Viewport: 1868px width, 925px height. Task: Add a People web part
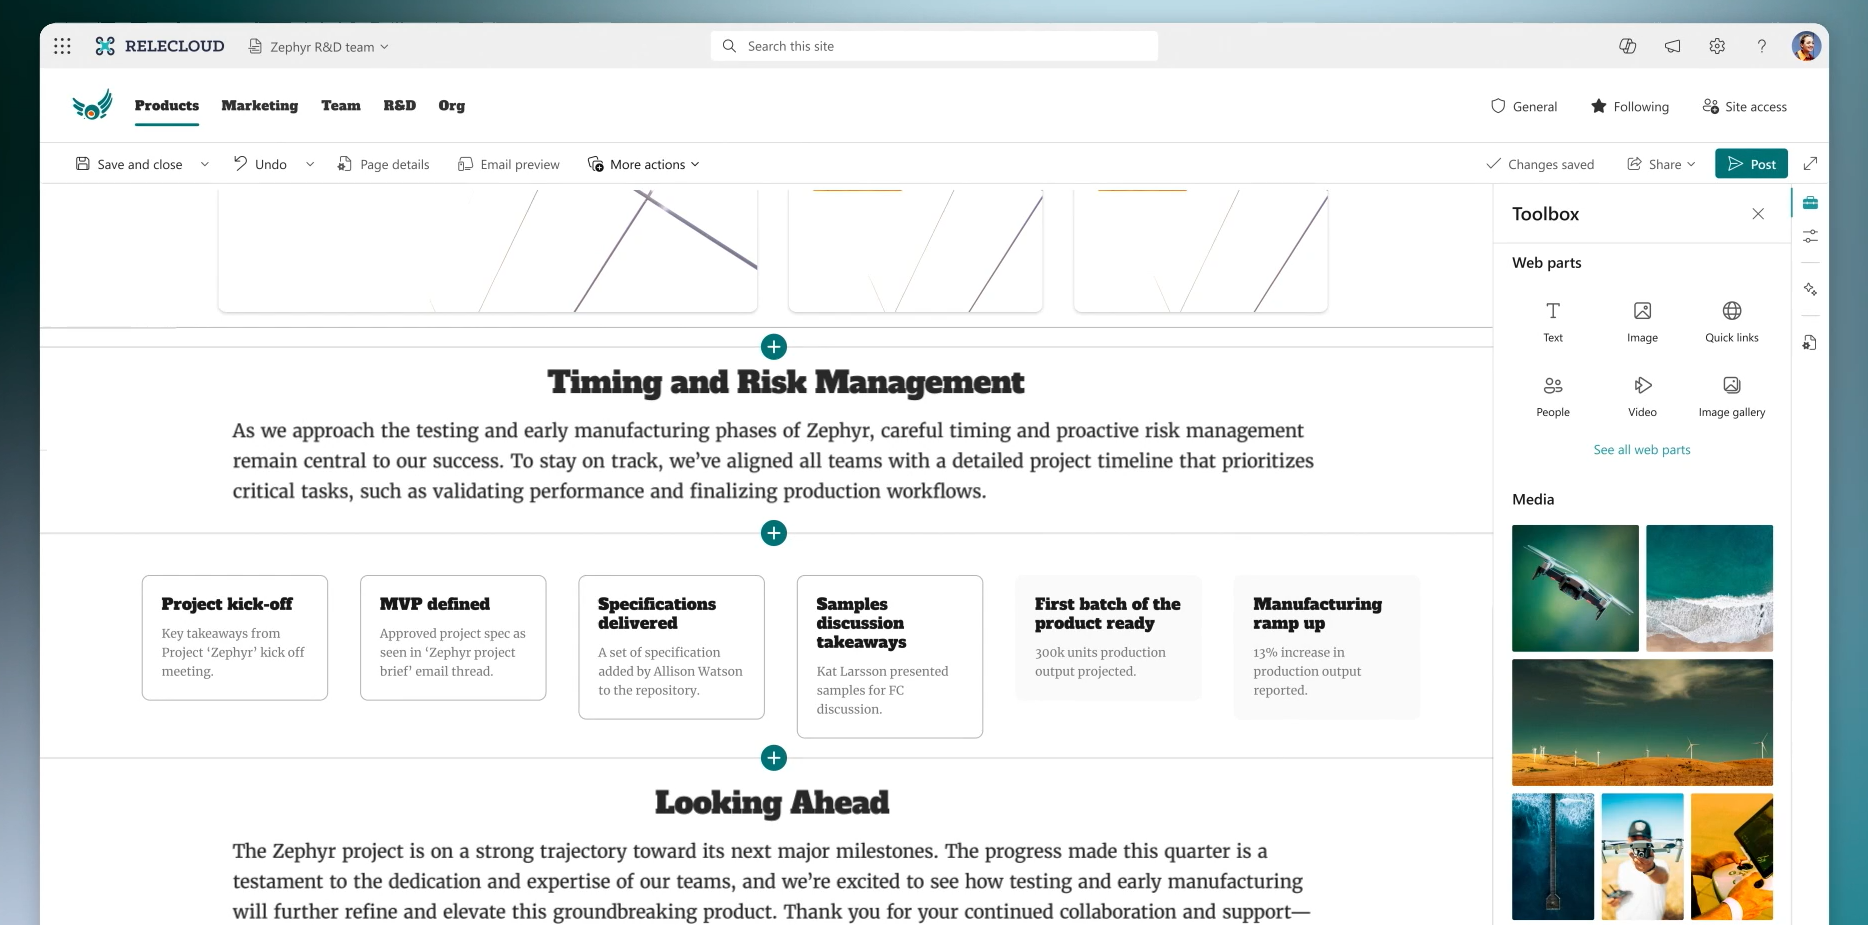tap(1553, 396)
